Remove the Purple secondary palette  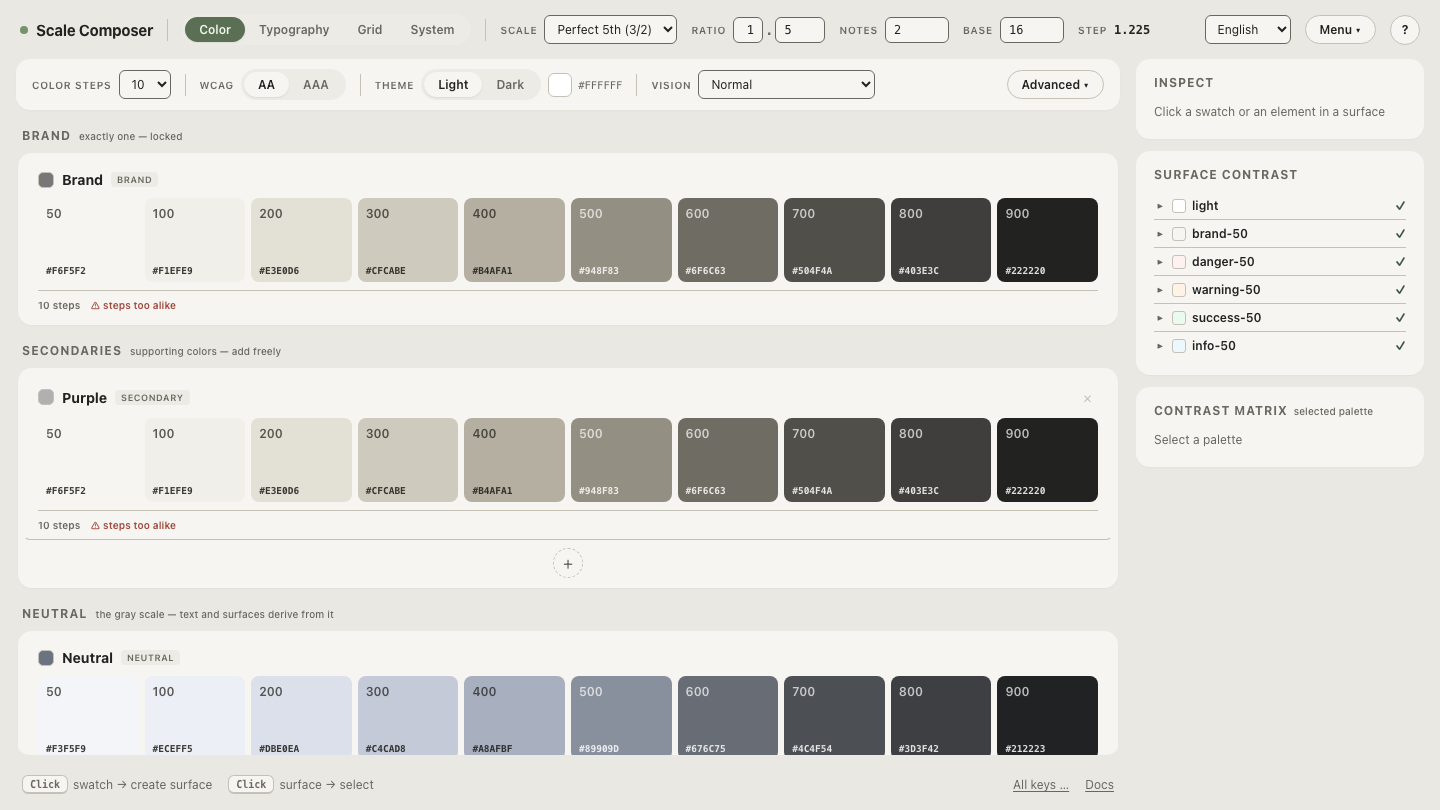tap(1087, 399)
